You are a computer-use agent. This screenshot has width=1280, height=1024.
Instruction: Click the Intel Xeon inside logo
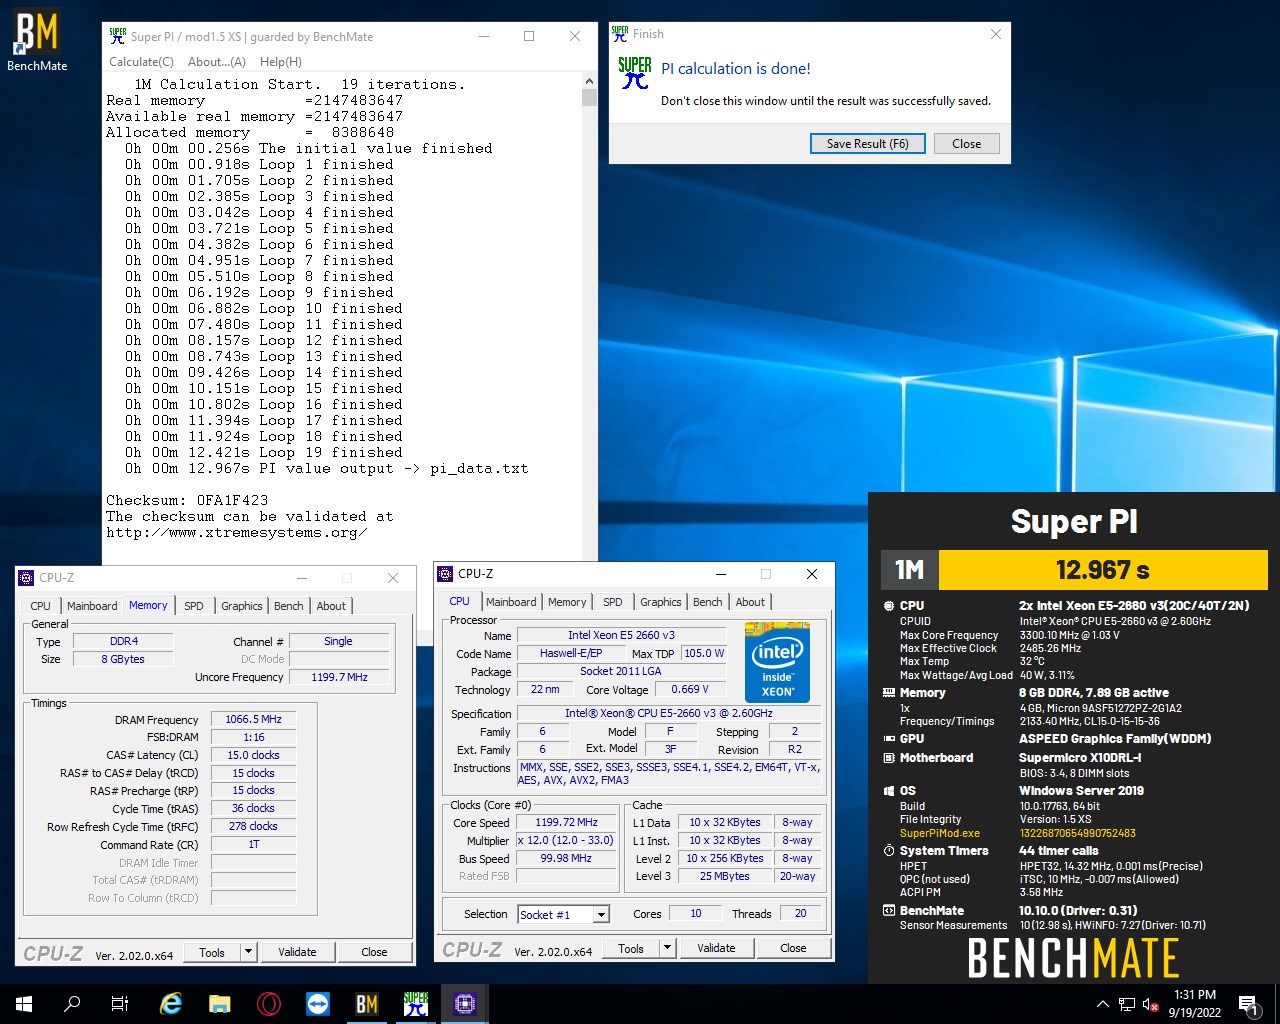click(x=777, y=662)
